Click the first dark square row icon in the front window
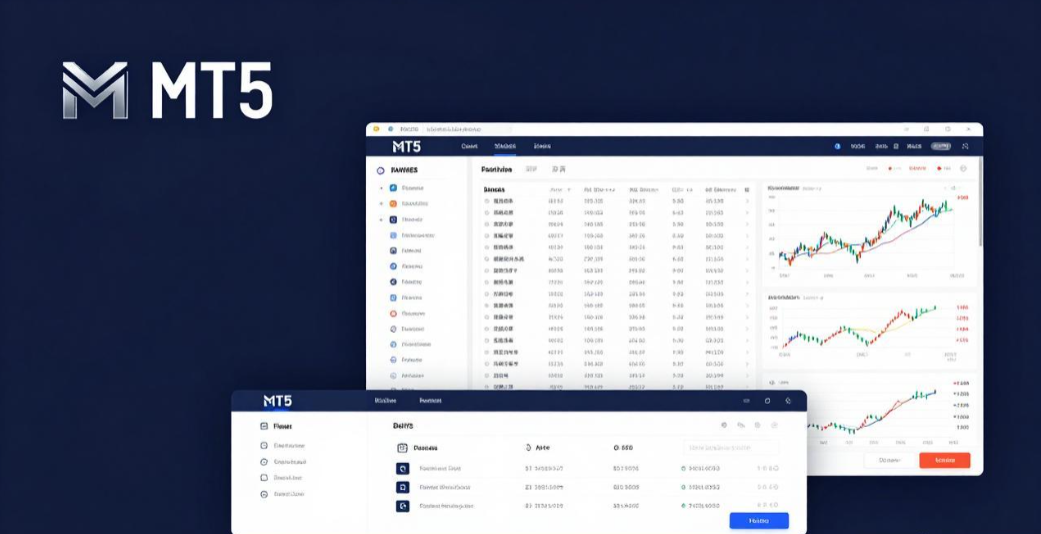This screenshot has height=534, width=1041. tap(403, 468)
